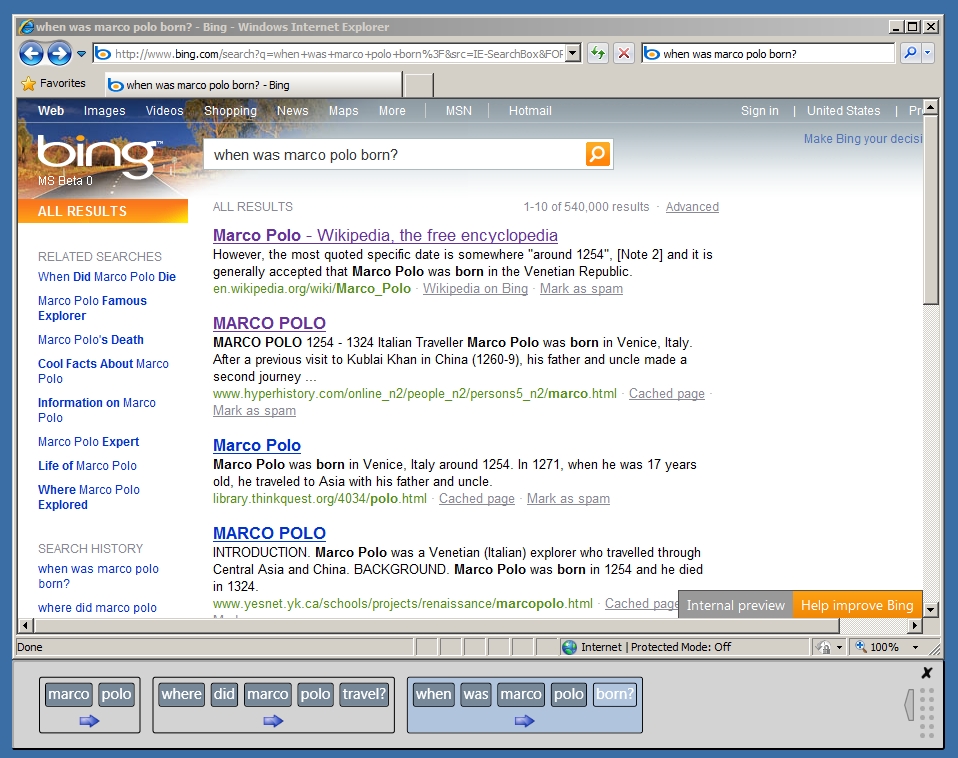Toggle the 'born?' word chip in bottom panel
This screenshot has width=958, height=758.
tap(614, 694)
